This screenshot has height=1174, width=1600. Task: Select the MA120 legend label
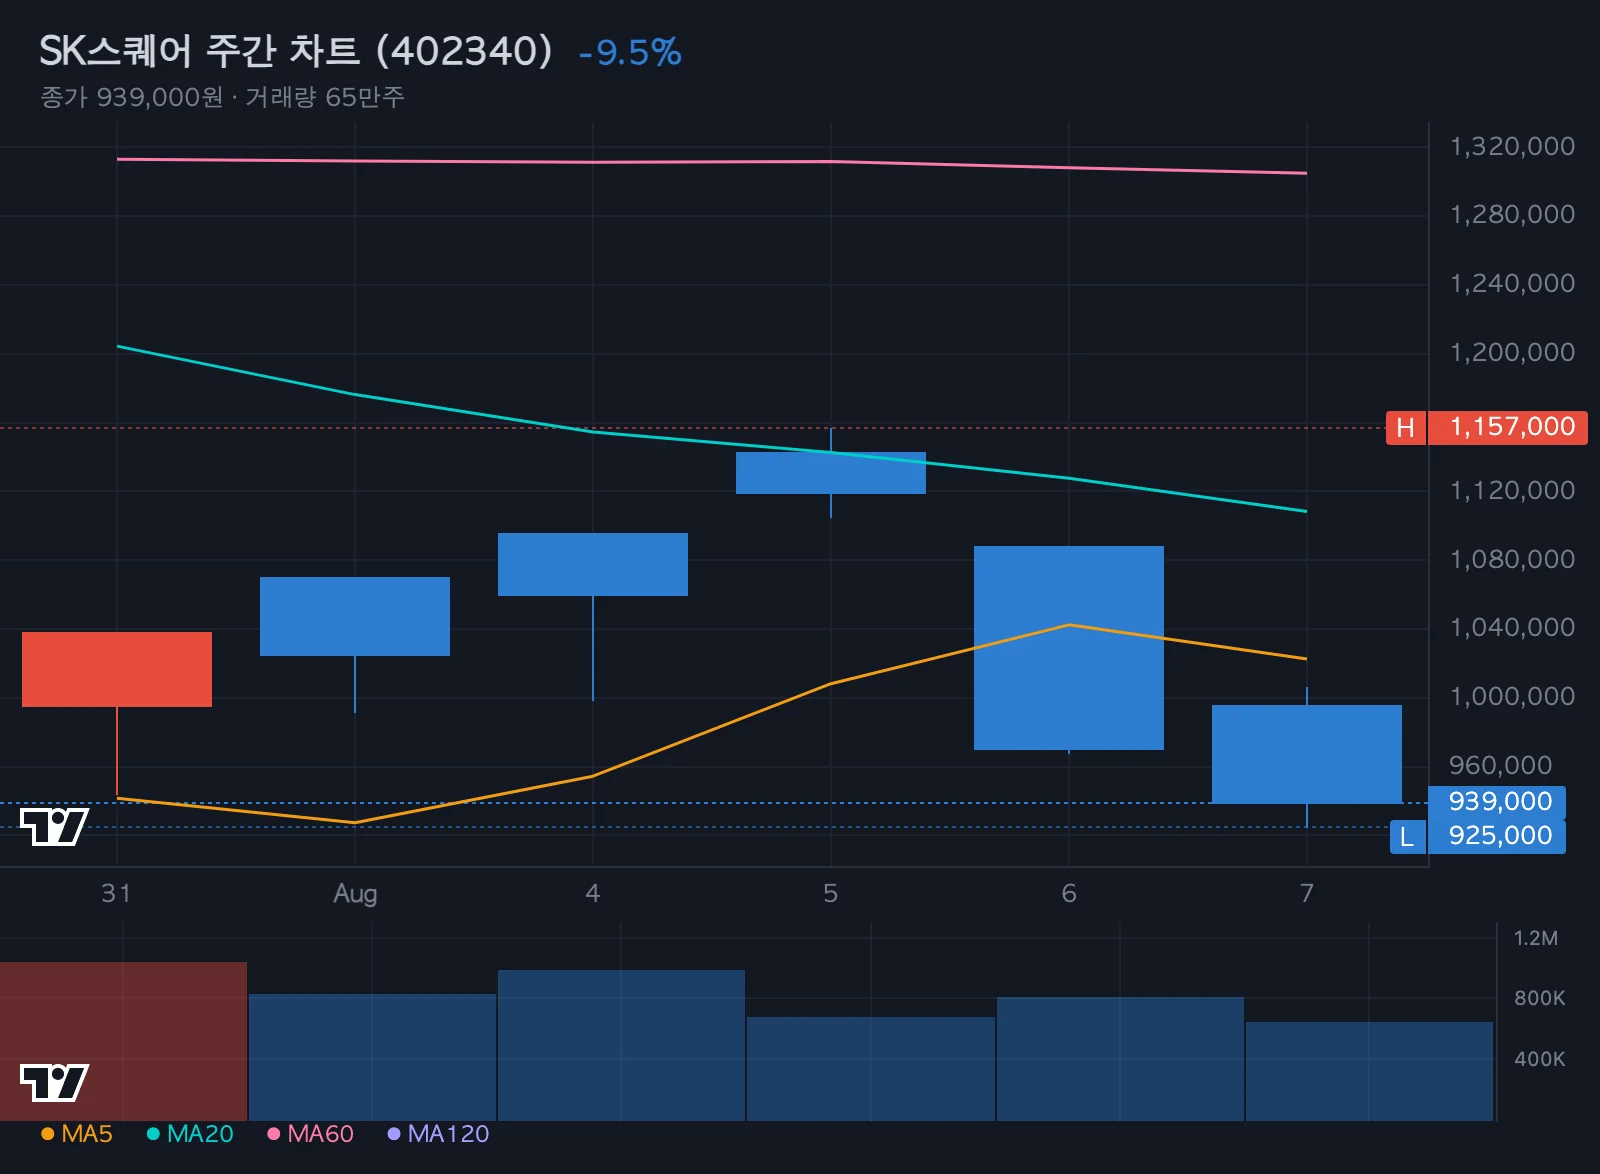[x=448, y=1134]
